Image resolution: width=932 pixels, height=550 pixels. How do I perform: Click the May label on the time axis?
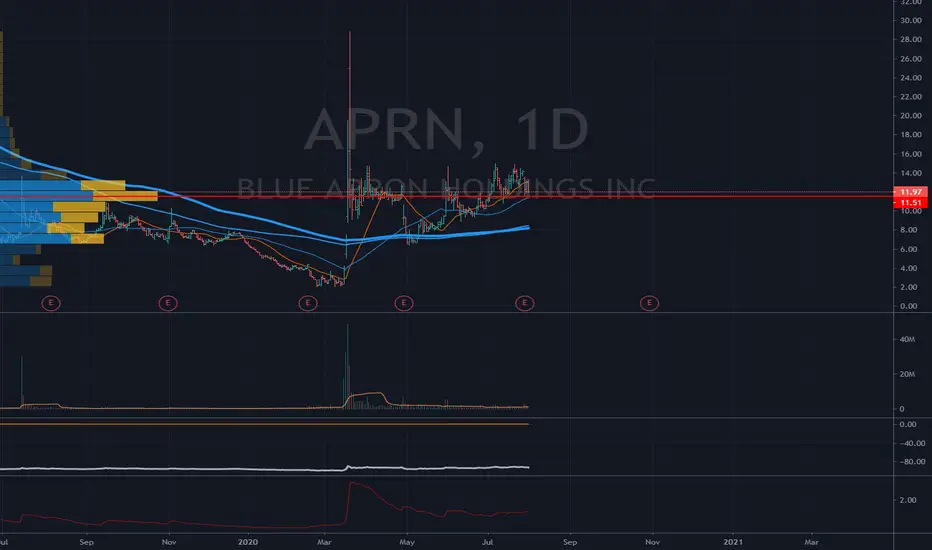coord(407,542)
